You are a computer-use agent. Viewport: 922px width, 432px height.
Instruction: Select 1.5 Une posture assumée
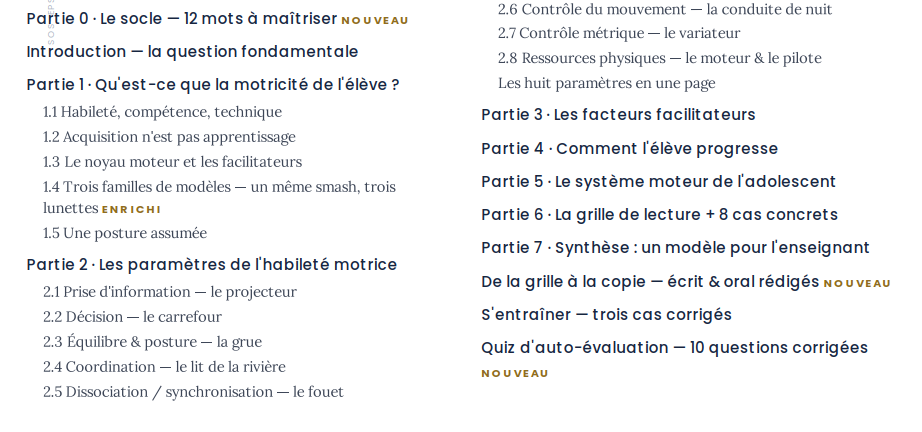click(x=125, y=233)
